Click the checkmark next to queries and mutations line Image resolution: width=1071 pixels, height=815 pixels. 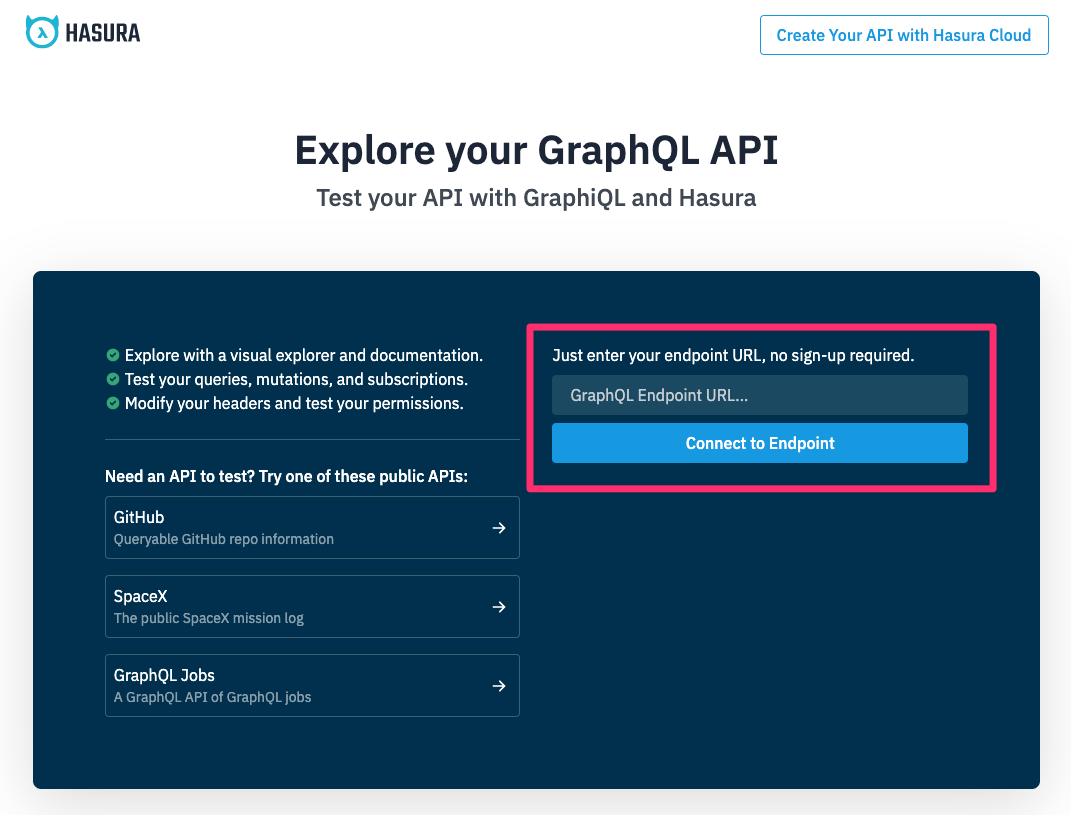click(113, 379)
